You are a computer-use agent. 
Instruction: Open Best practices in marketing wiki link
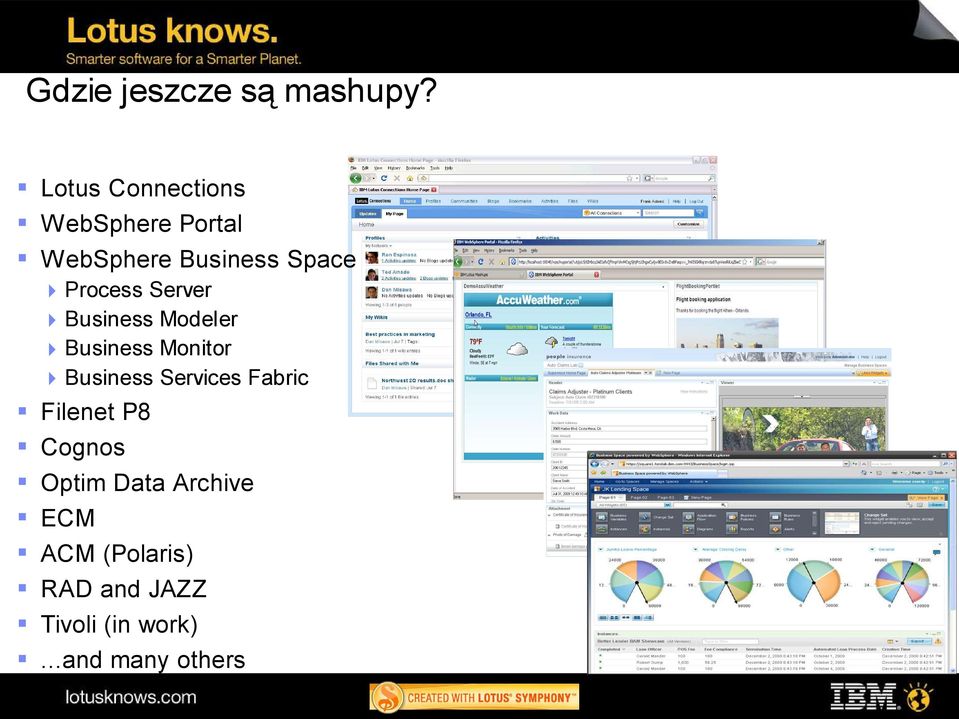pos(400,334)
